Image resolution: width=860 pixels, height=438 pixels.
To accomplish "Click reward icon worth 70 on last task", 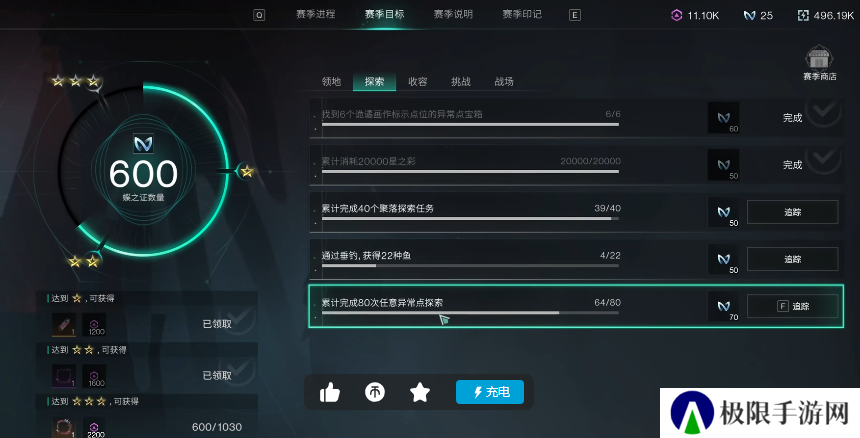I will coord(723,306).
